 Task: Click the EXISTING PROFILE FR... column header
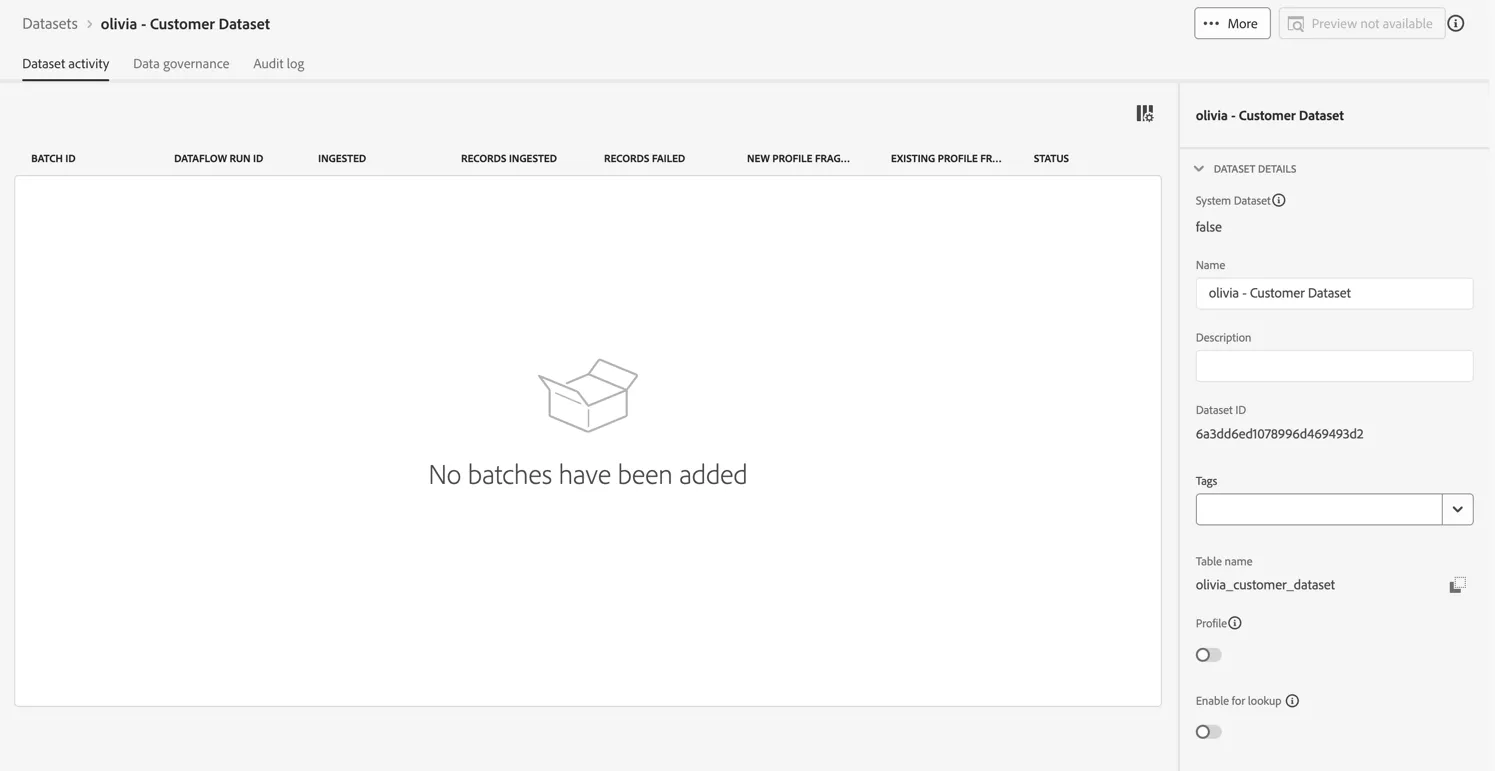[x=946, y=158]
